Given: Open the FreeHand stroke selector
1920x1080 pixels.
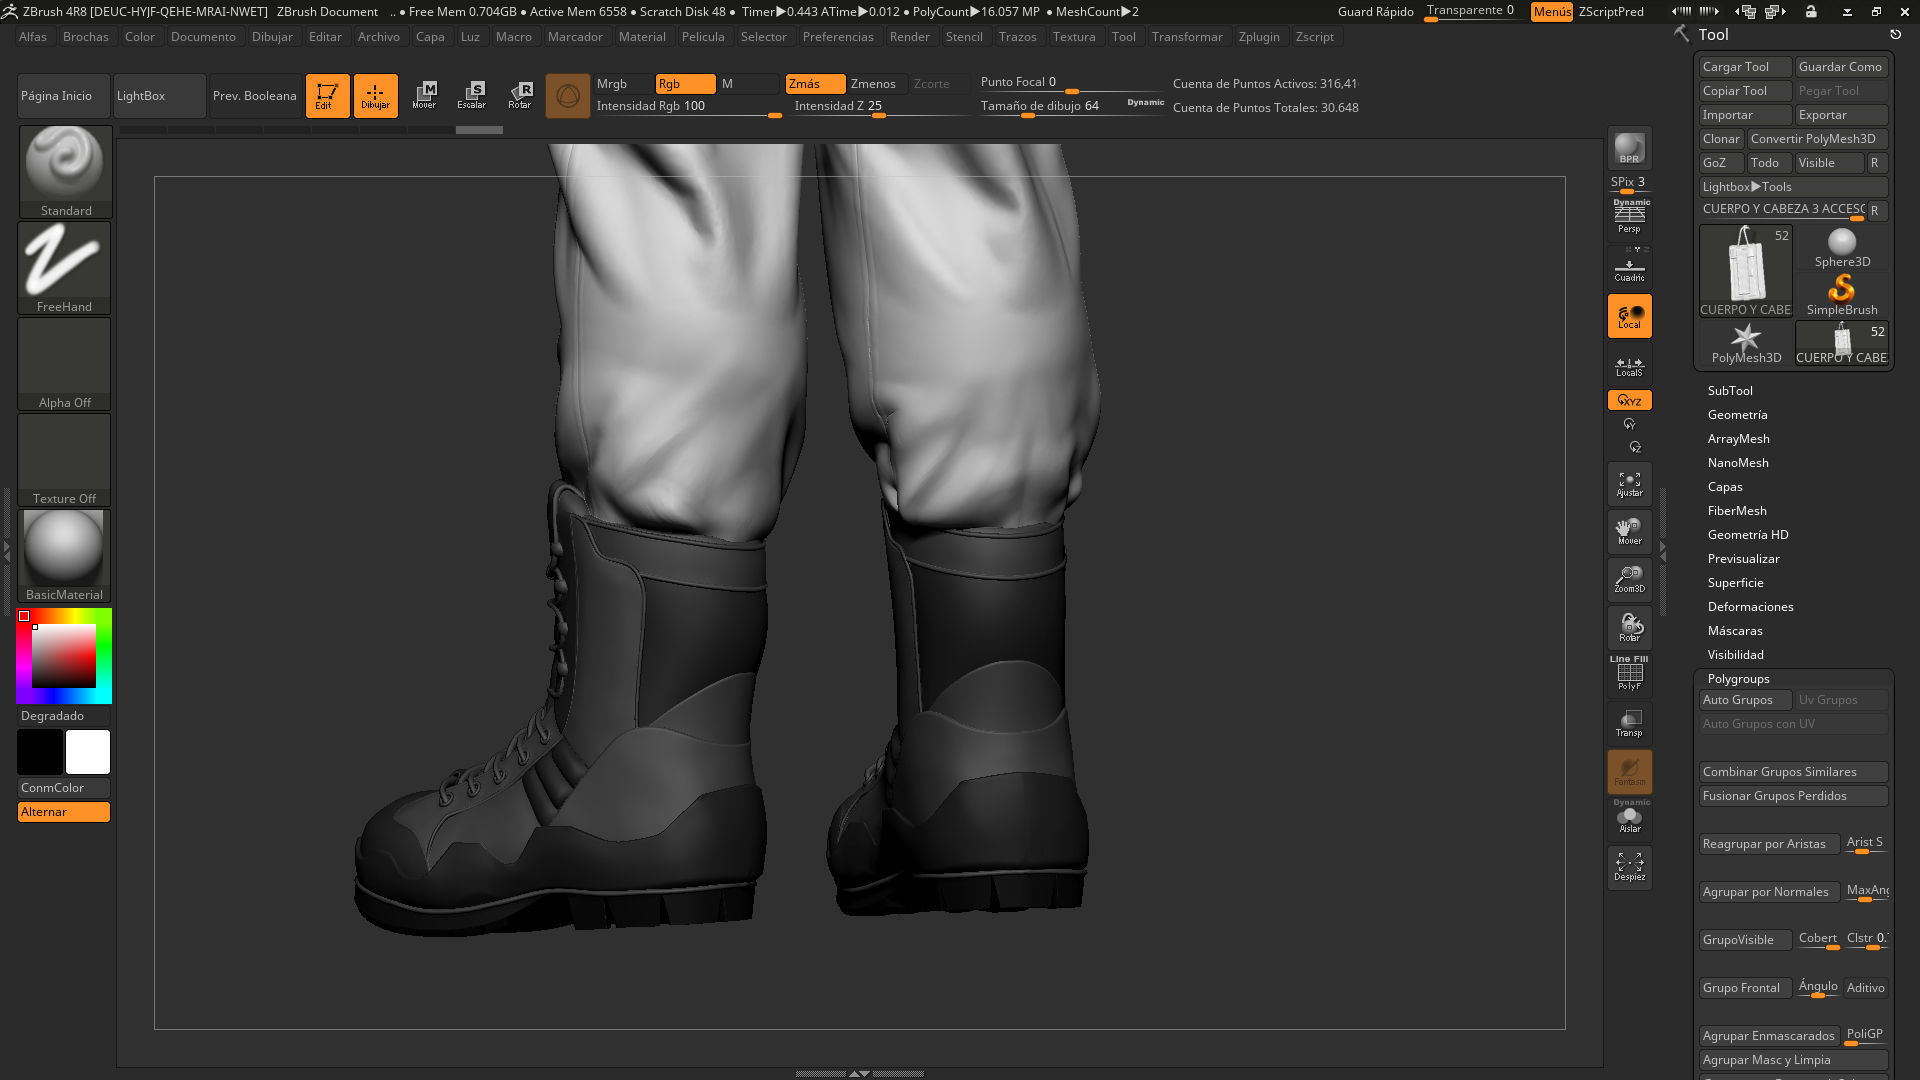Looking at the screenshot, I should [65, 268].
